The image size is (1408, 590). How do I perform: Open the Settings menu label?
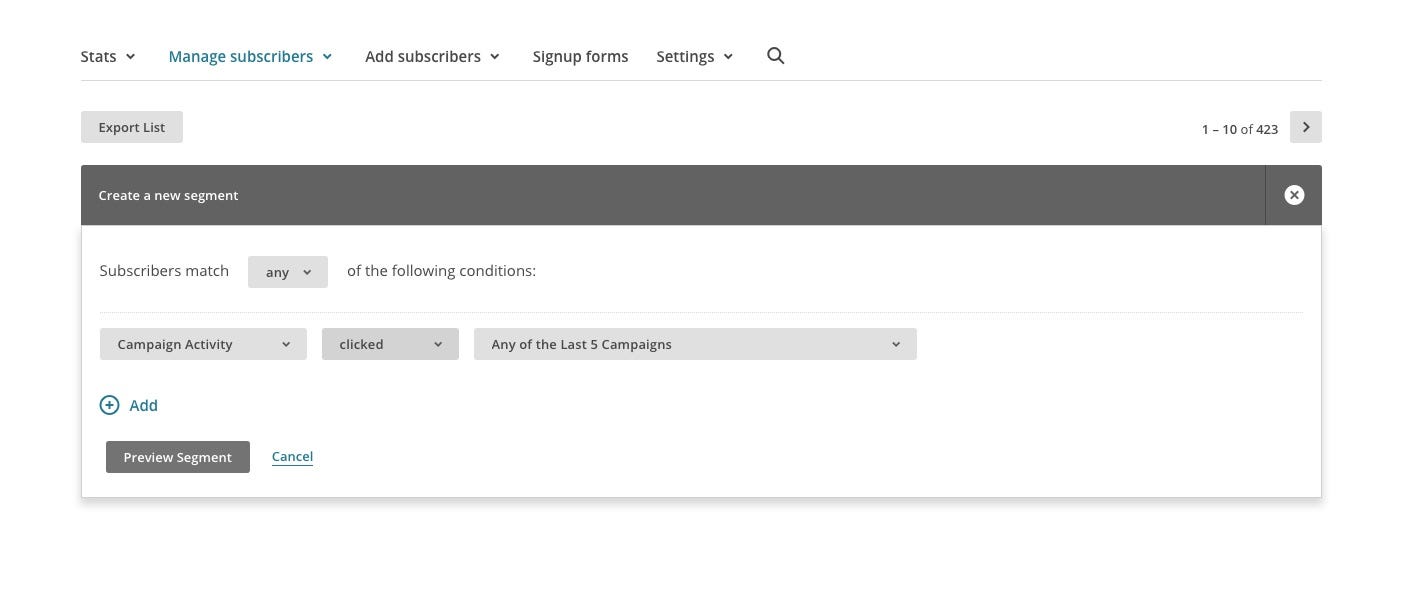pos(684,56)
